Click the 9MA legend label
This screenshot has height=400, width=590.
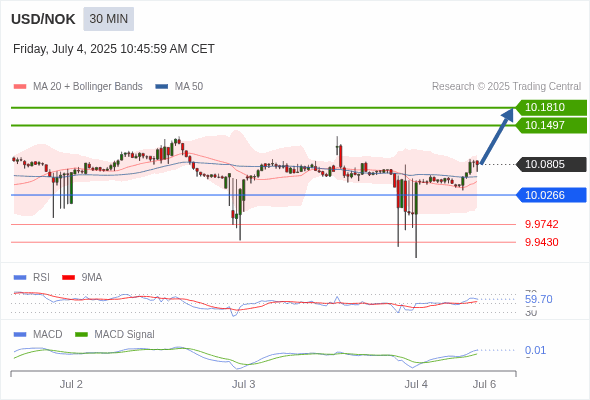92,277
